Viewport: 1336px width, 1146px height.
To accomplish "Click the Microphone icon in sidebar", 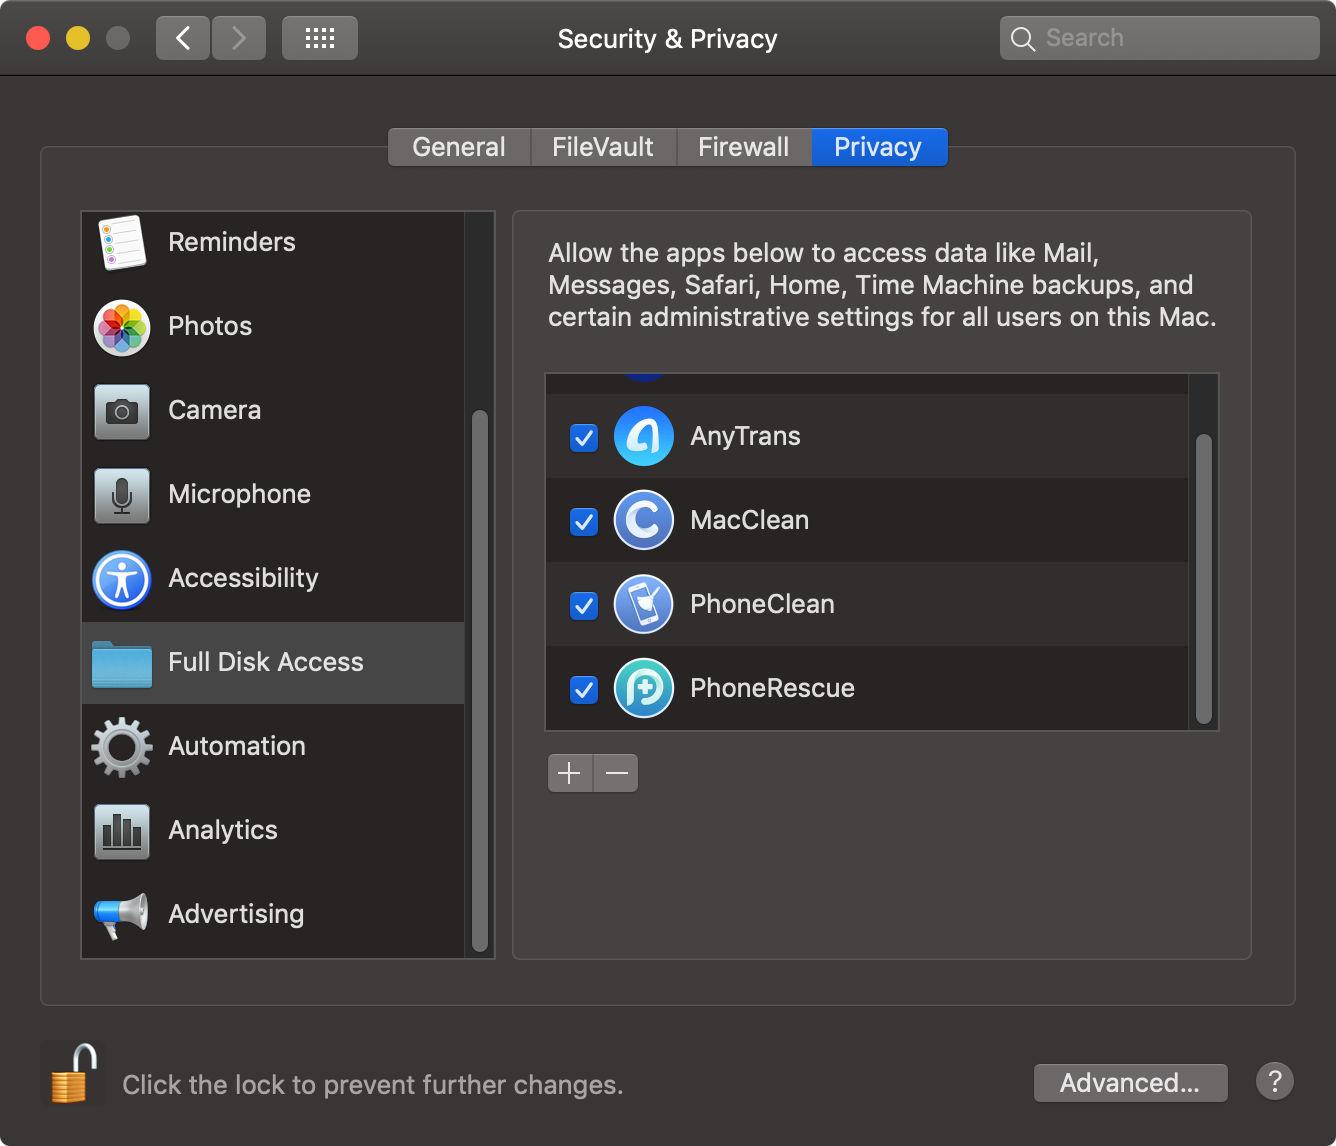I will pyautogui.click(x=122, y=495).
